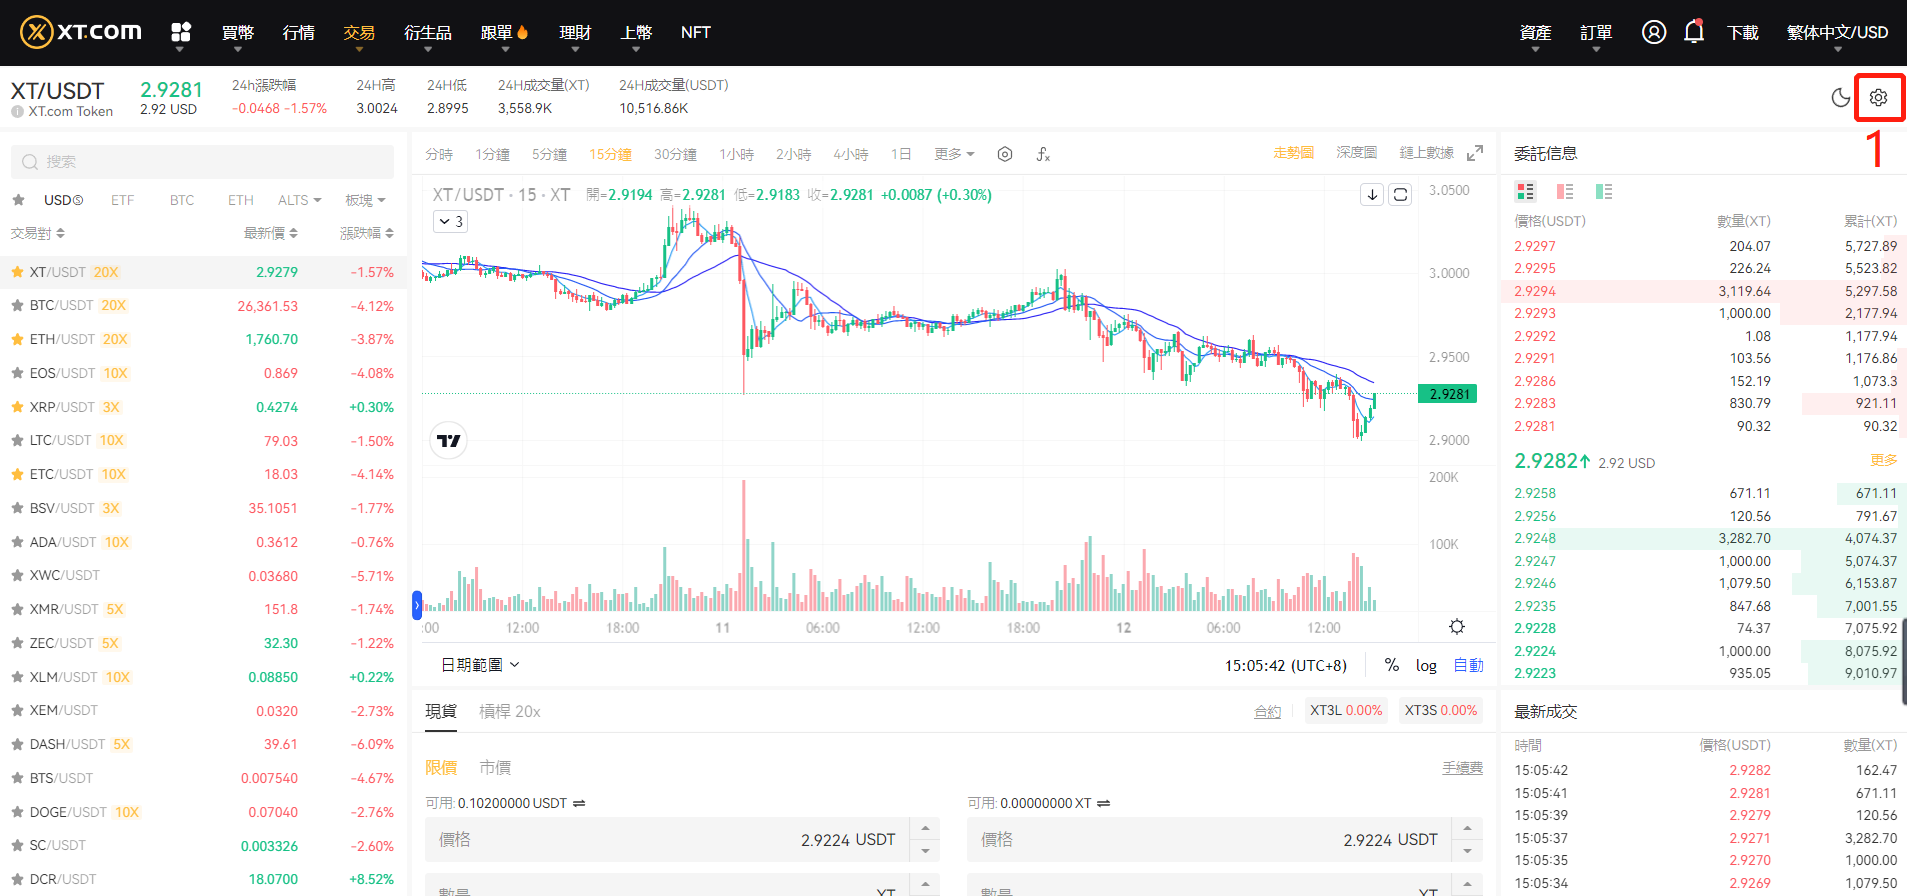The height and width of the screenshot is (896, 1907).
Task: Open chart indicators fx icon
Action: [x=1043, y=154]
